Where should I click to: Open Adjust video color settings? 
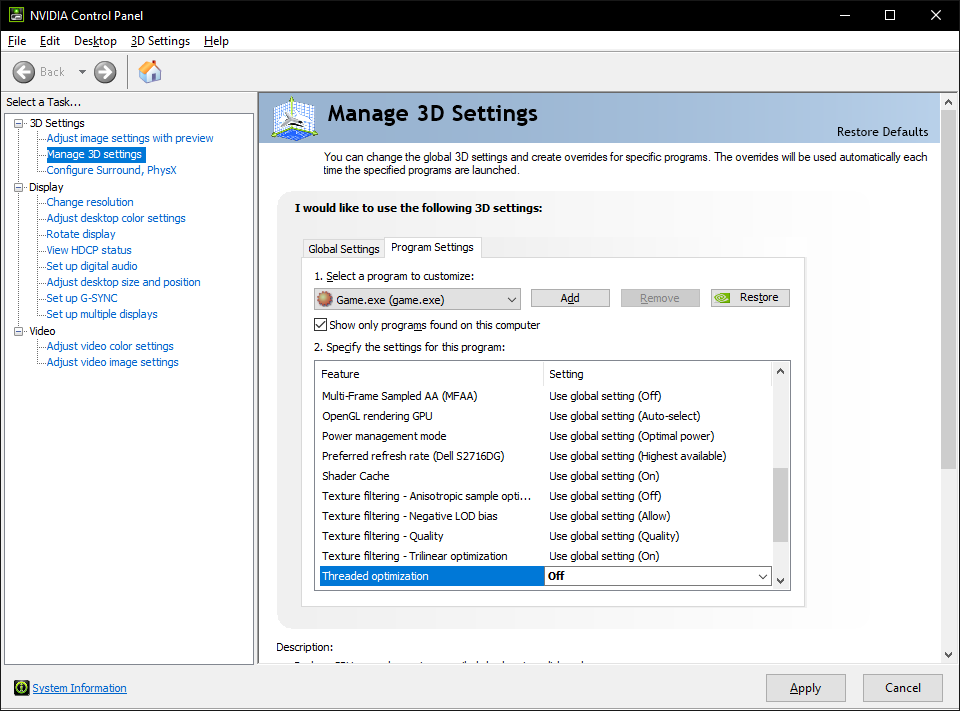pyautogui.click(x=110, y=346)
